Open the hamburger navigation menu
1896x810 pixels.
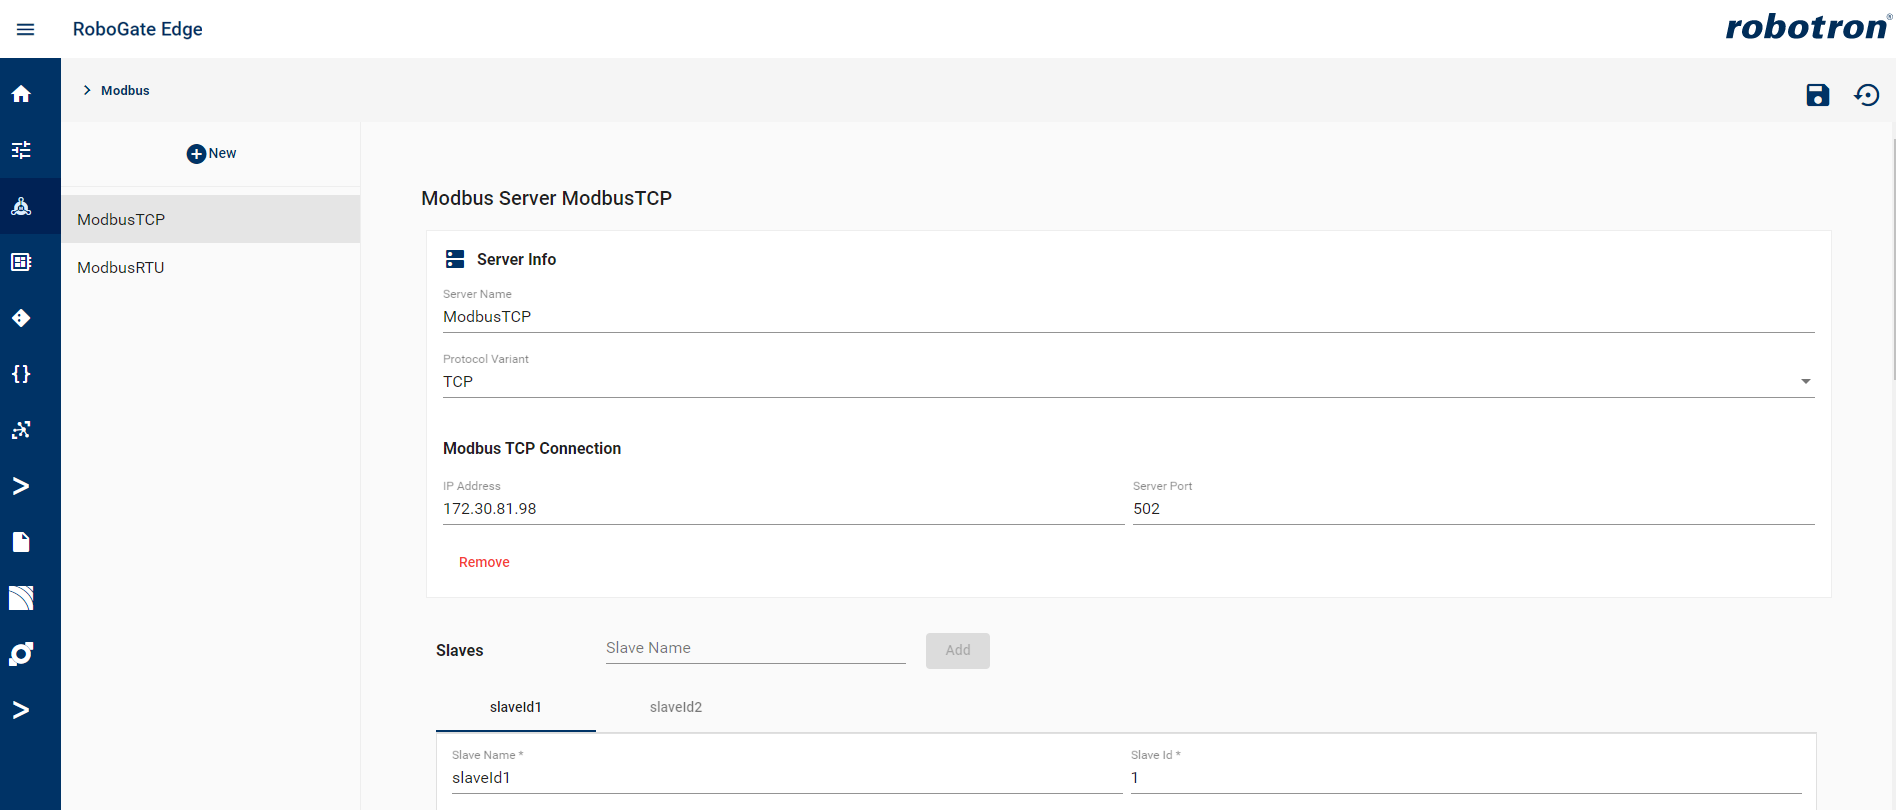click(x=26, y=30)
